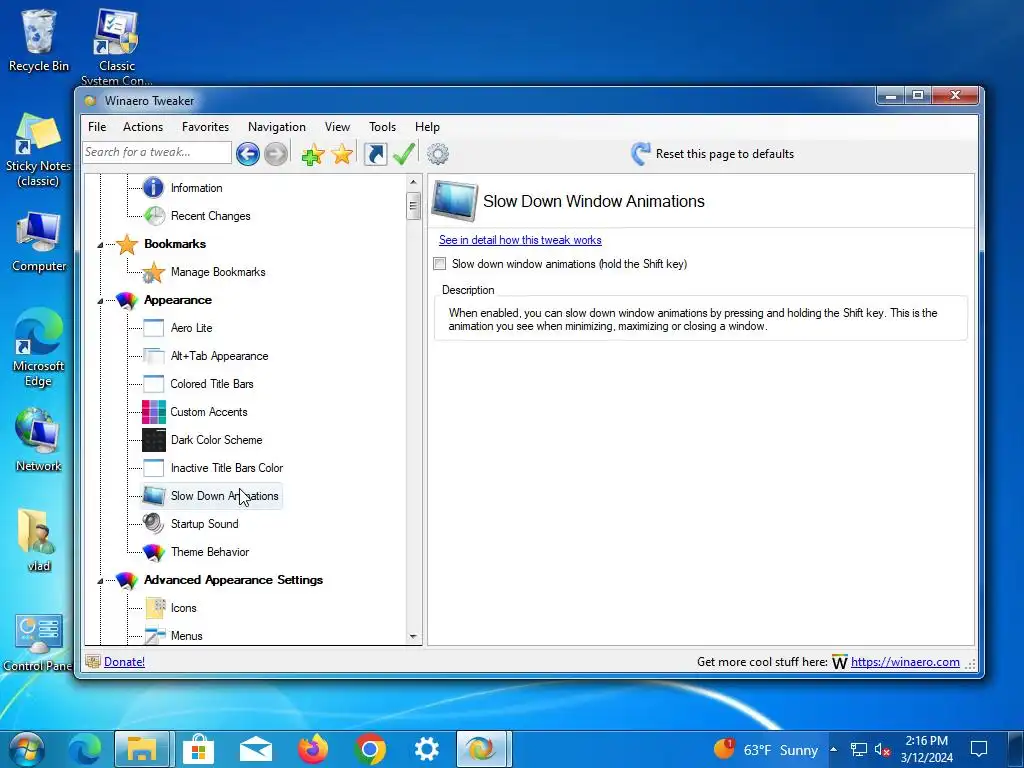
Task: Click the Donate icon in the status bar
Action: [x=93, y=662]
